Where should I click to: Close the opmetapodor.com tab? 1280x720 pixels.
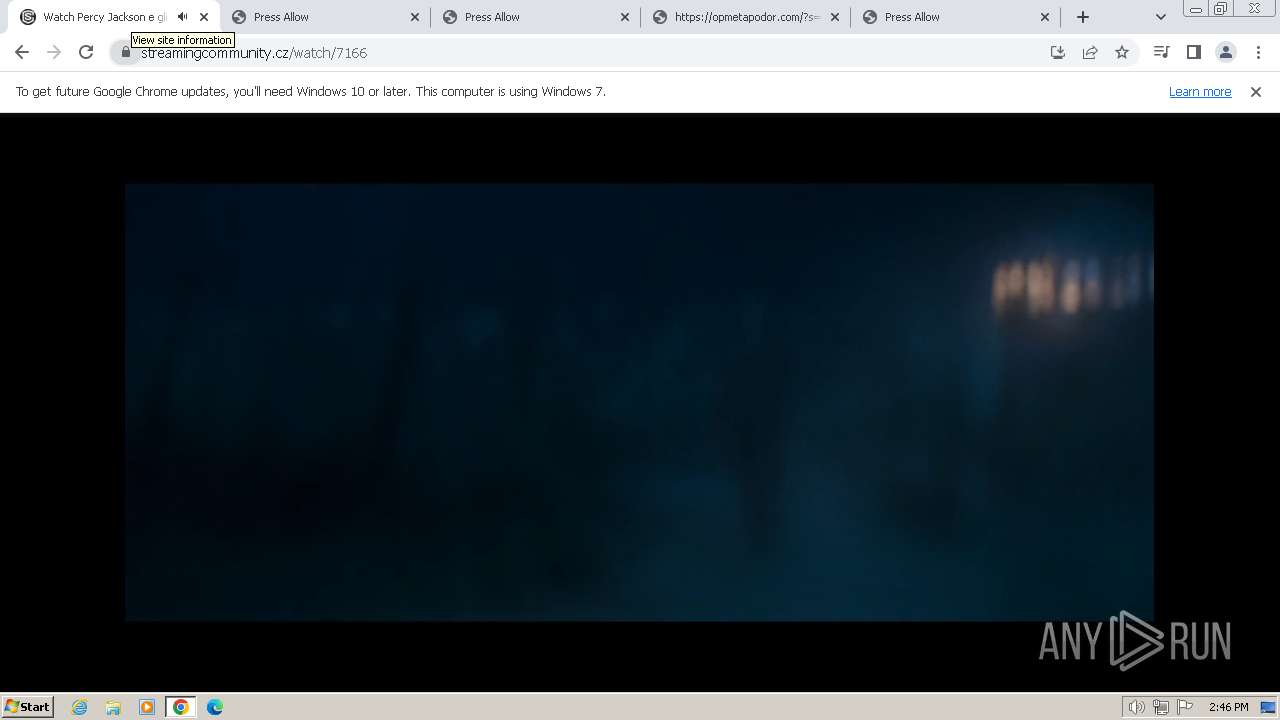(835, 17)
